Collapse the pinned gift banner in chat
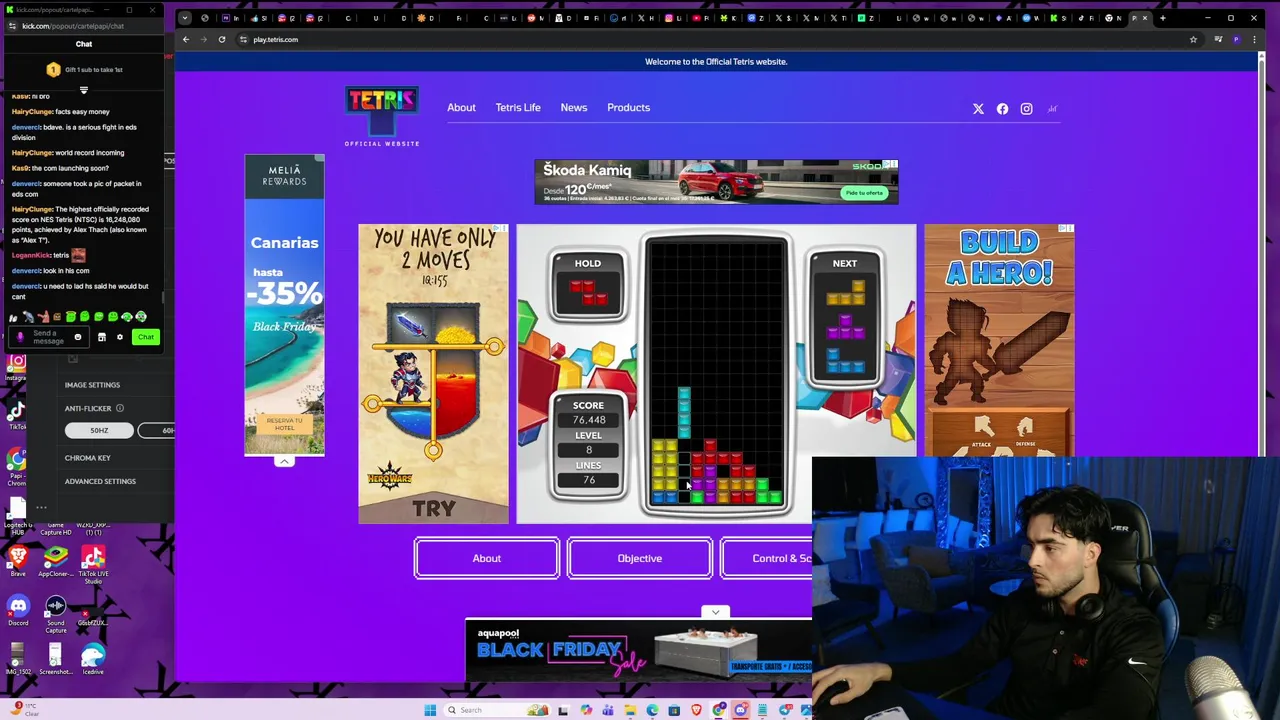 click(84, 90)
